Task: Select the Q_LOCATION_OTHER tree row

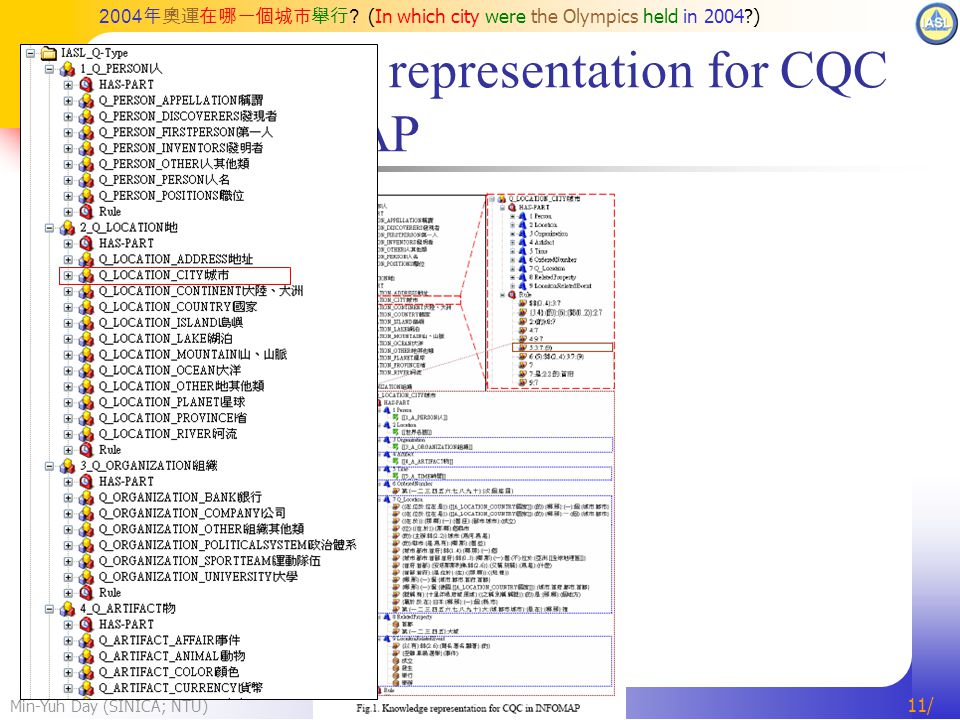Action: 164,387
